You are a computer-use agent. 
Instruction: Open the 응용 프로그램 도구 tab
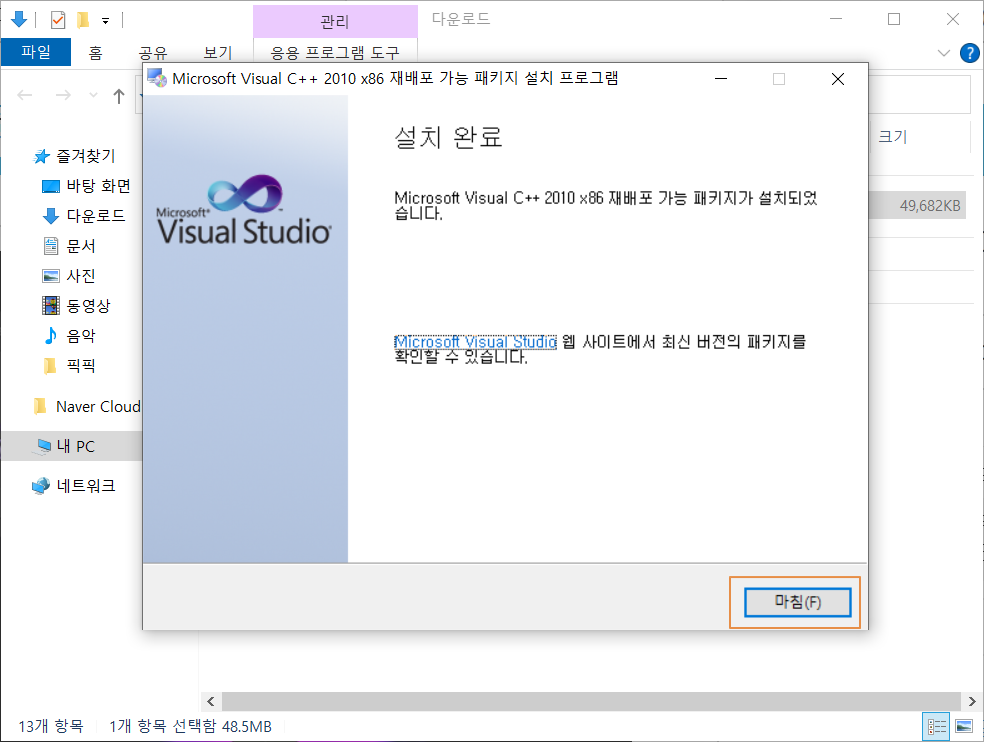click(x=335, y=53)
